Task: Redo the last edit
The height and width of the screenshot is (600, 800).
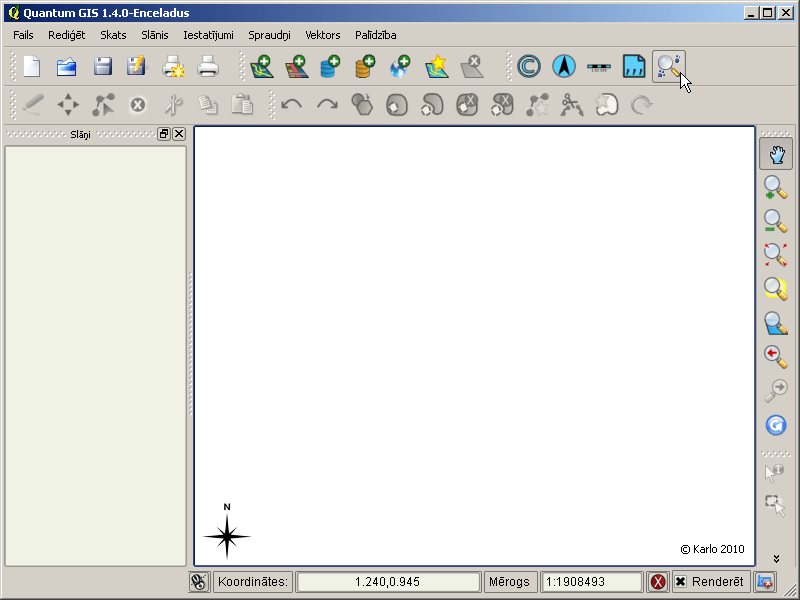Action: pos(327,105)
